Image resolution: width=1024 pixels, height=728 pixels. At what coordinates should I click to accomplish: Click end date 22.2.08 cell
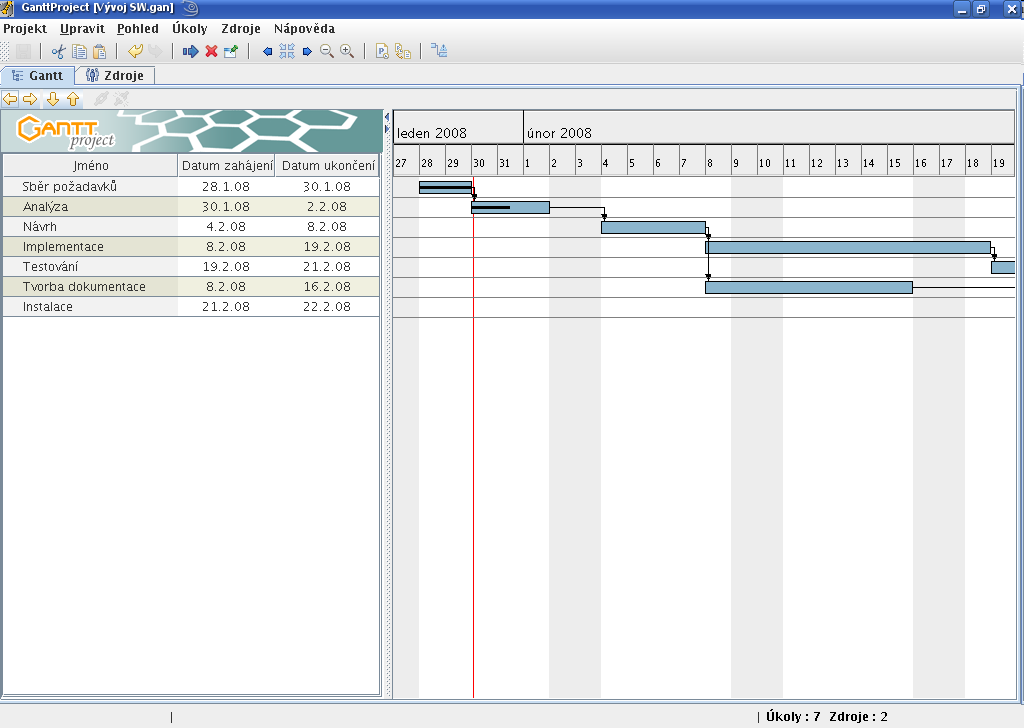tap(327, 307)
